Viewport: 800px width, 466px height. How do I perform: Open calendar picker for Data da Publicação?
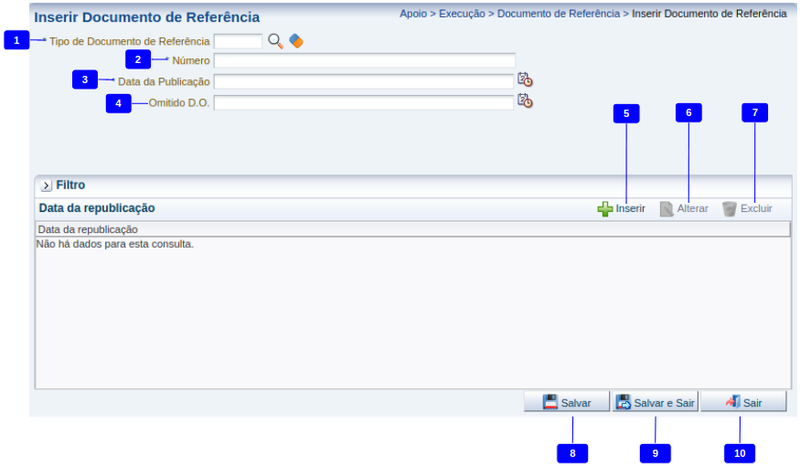click(524, 80)
